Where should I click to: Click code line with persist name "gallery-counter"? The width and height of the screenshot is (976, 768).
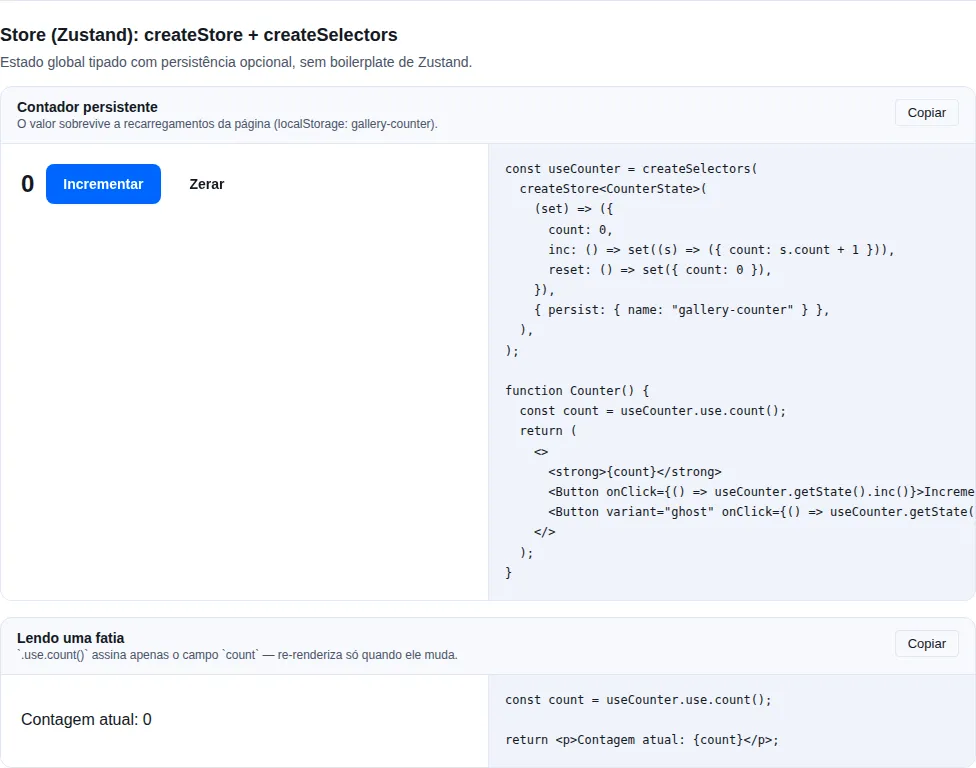tap(682, 310)
